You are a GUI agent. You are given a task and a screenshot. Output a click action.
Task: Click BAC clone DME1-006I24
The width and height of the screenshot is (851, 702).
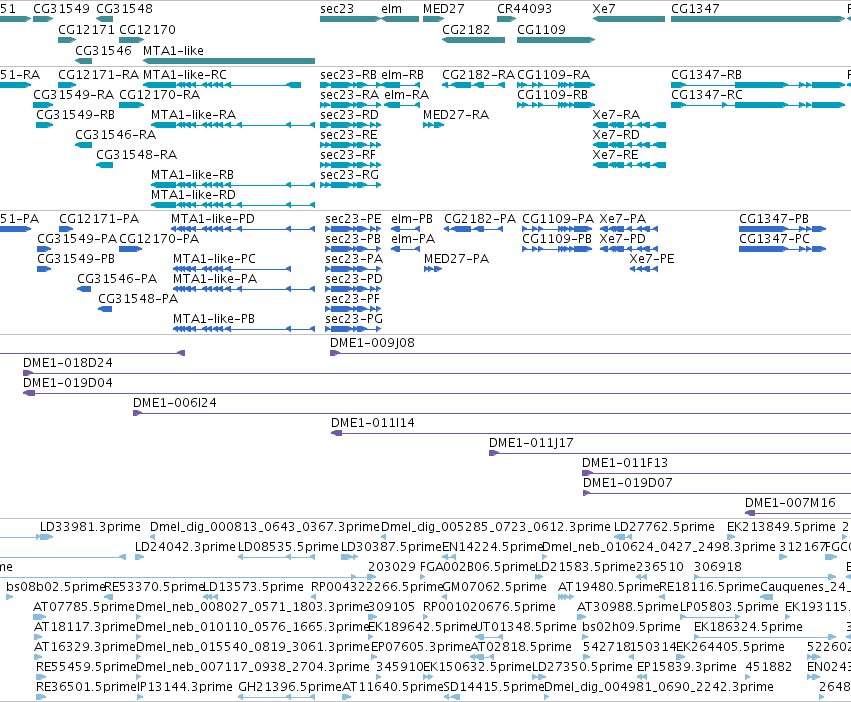pos(492,414)
